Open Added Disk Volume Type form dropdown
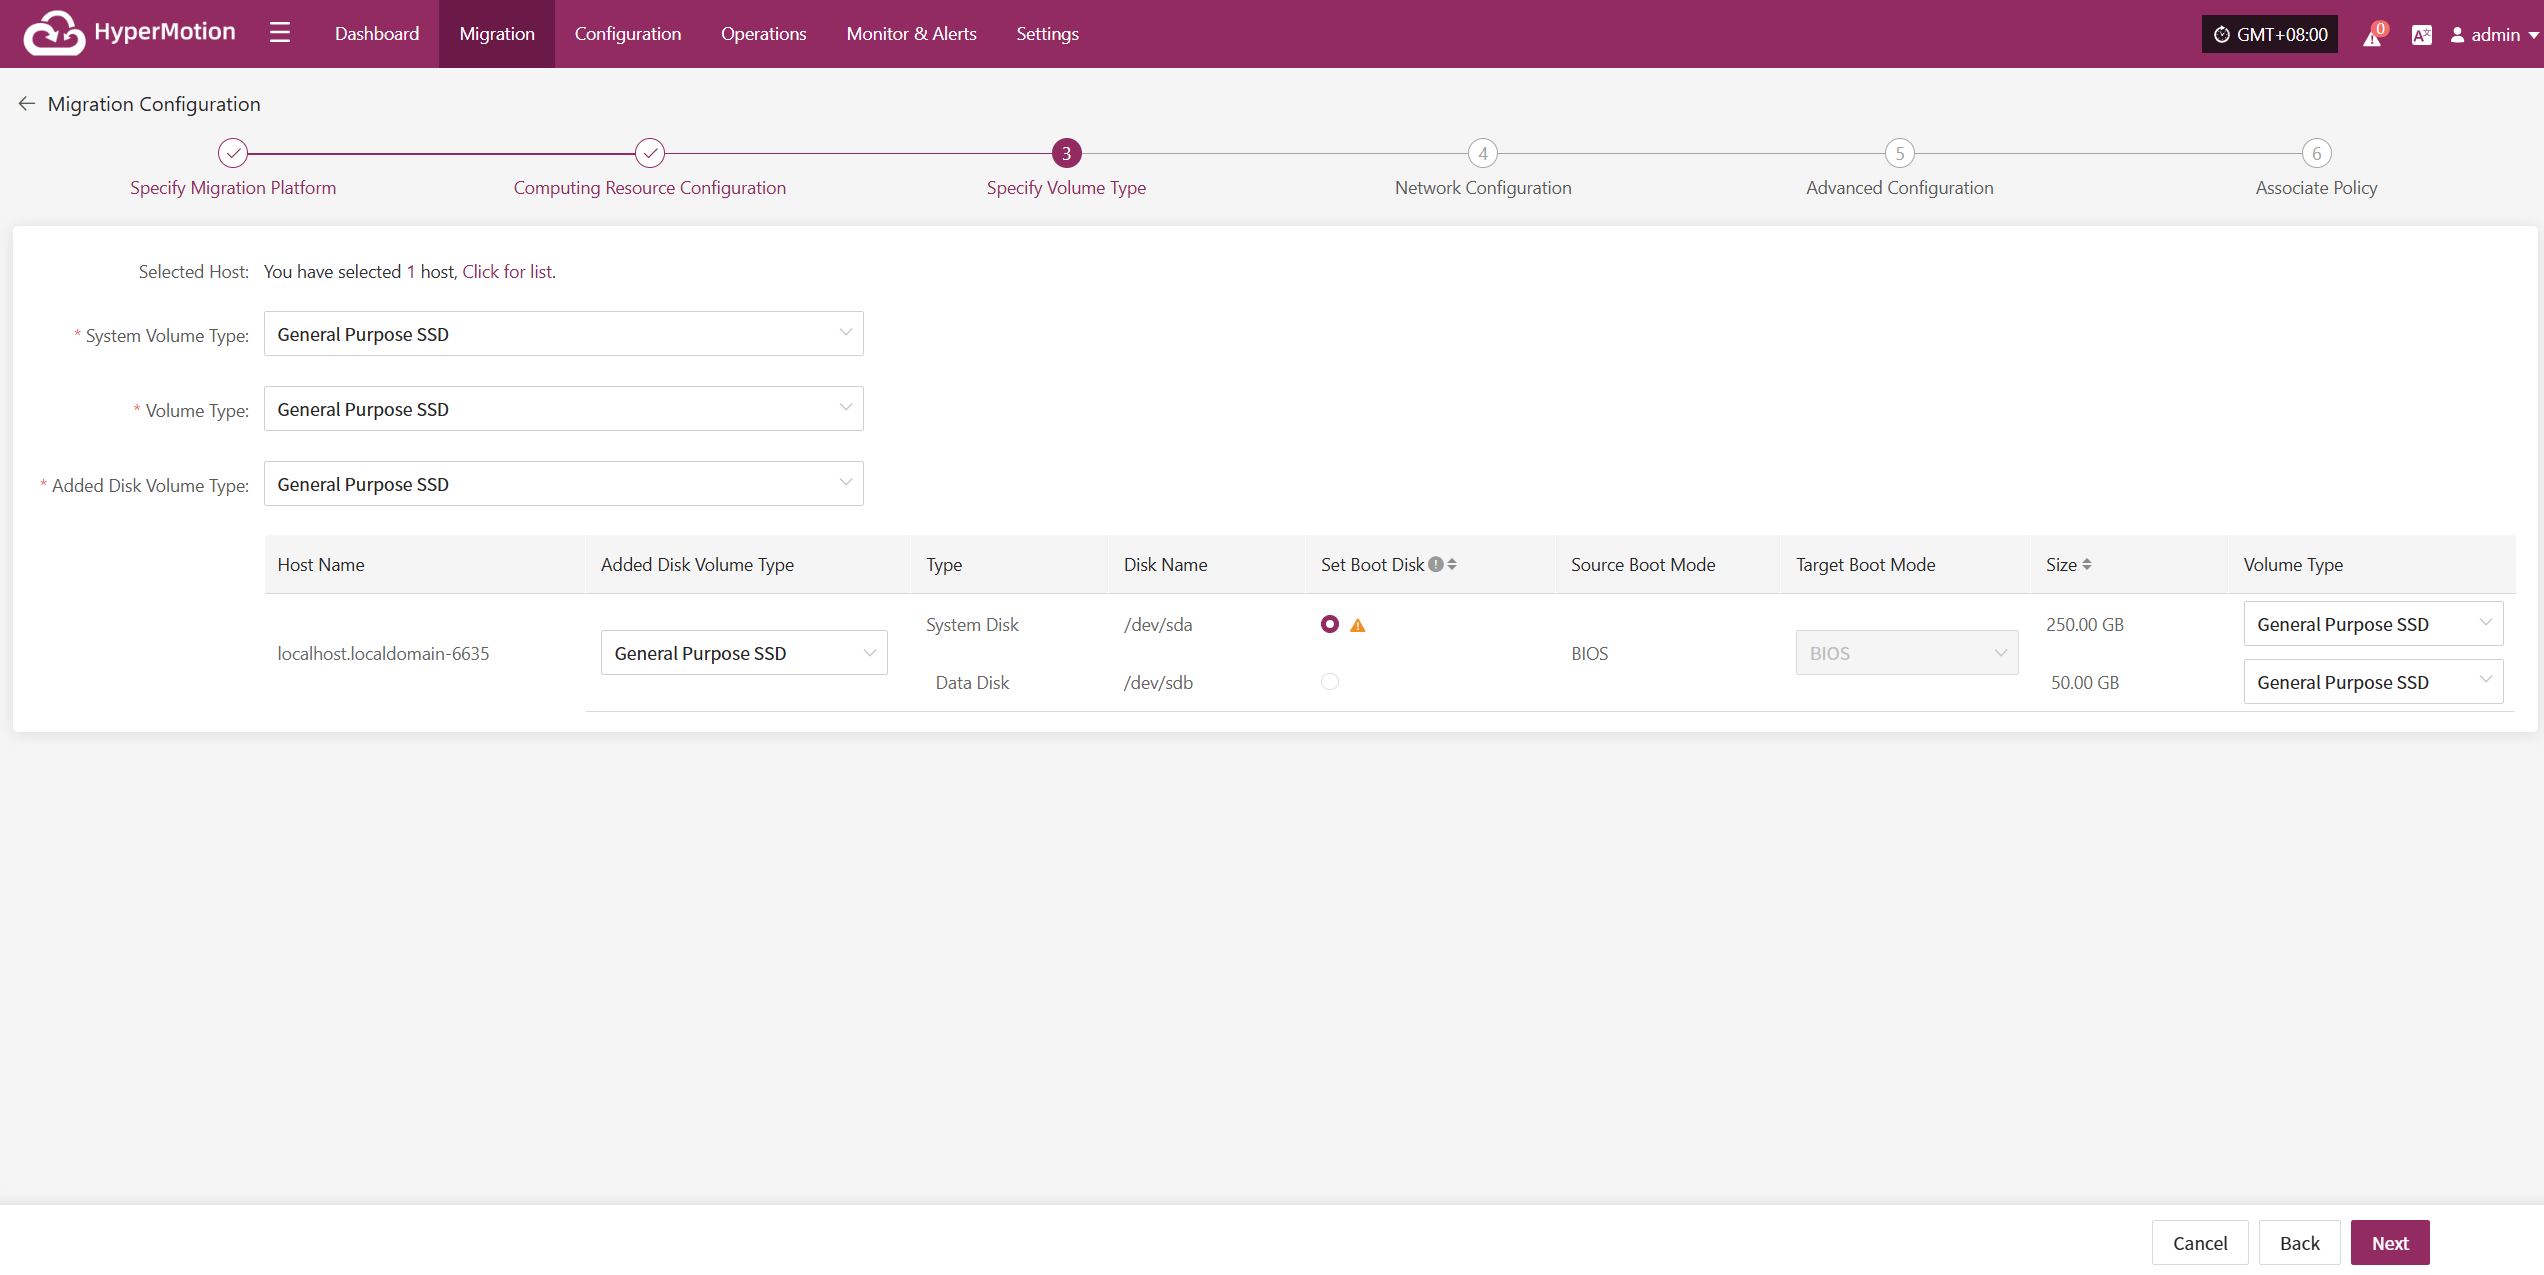2544x1275 pixels. 563,484
